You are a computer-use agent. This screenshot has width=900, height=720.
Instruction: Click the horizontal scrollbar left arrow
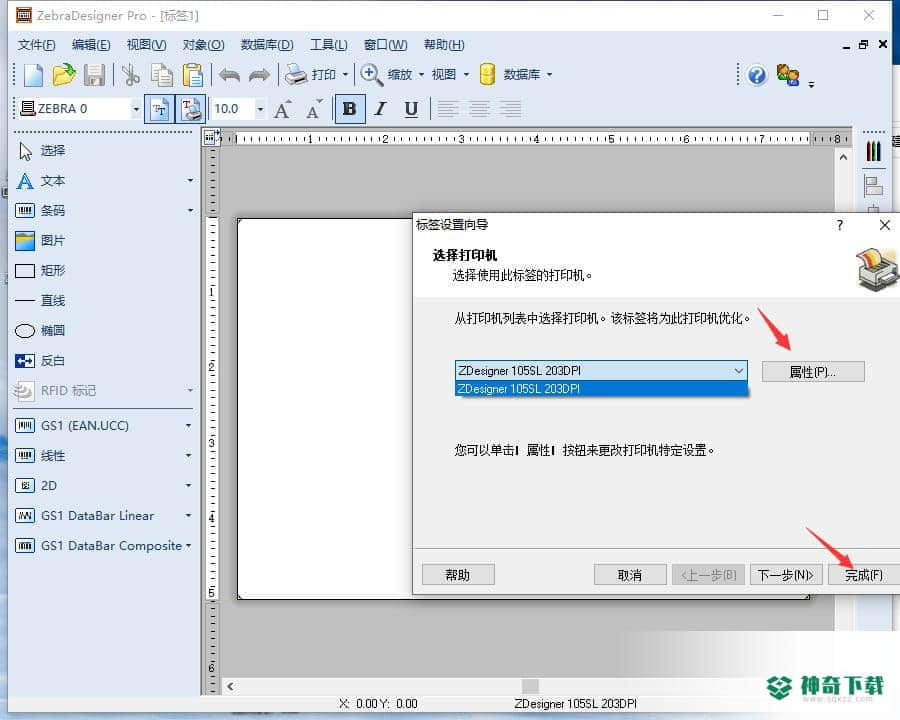pos(230,686)
